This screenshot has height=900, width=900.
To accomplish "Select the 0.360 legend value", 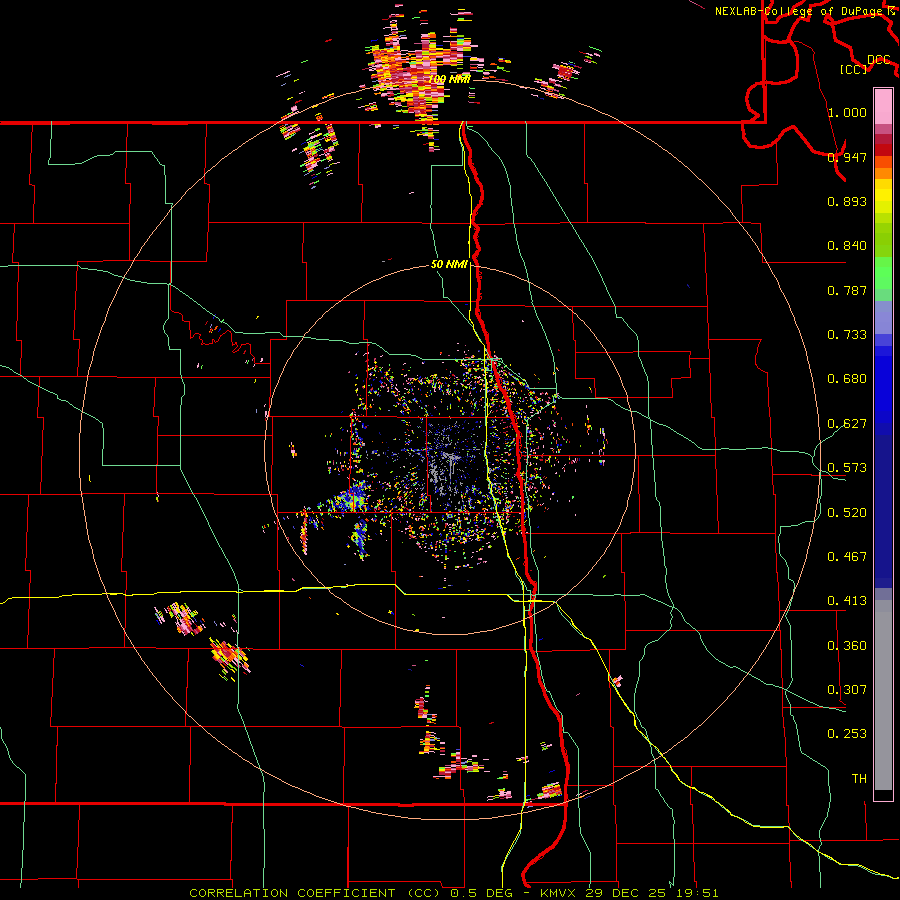I will pos(847,646).
